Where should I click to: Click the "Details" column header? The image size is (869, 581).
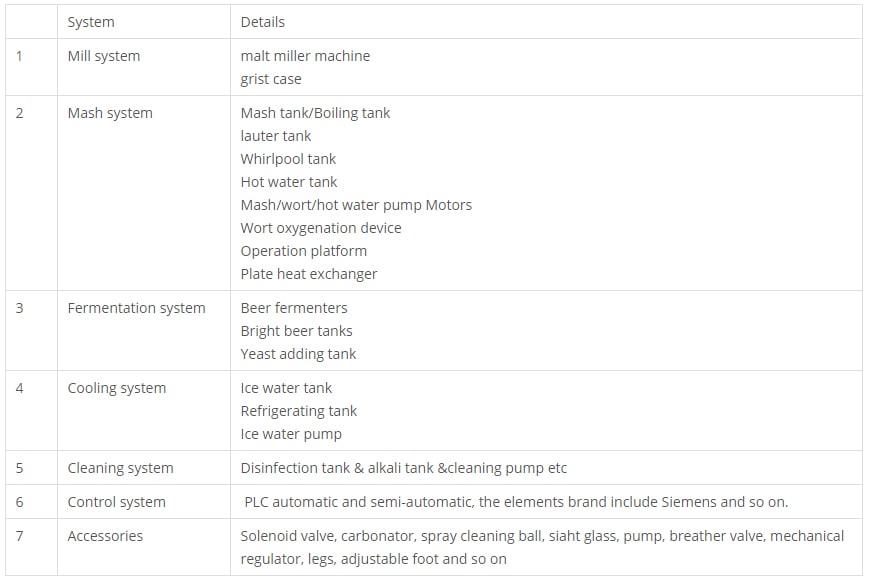[263, 22]
